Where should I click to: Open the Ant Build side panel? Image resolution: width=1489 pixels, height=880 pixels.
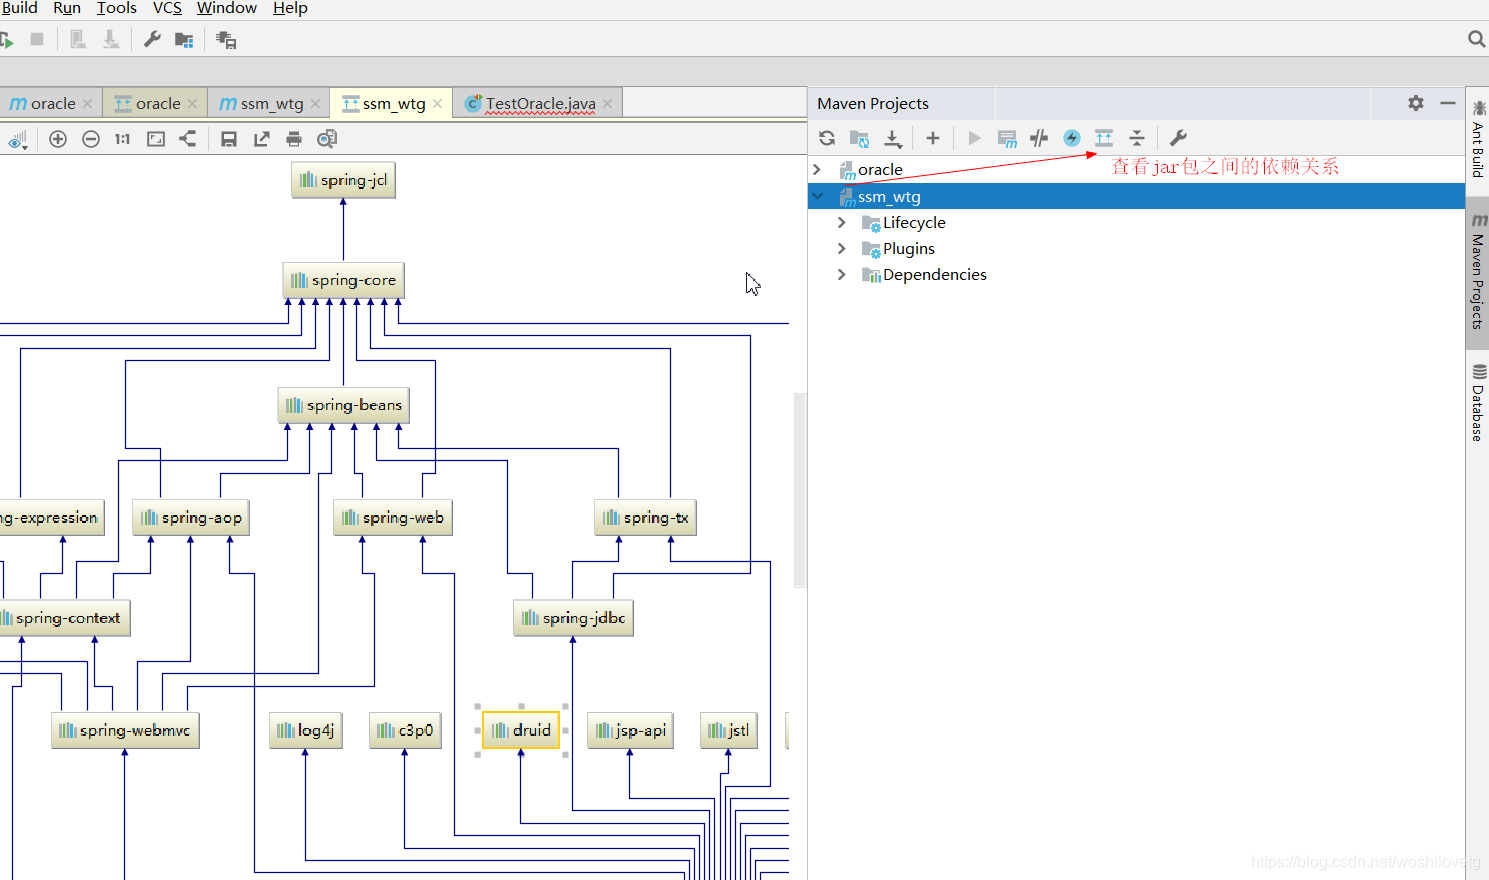point(1478,138)
